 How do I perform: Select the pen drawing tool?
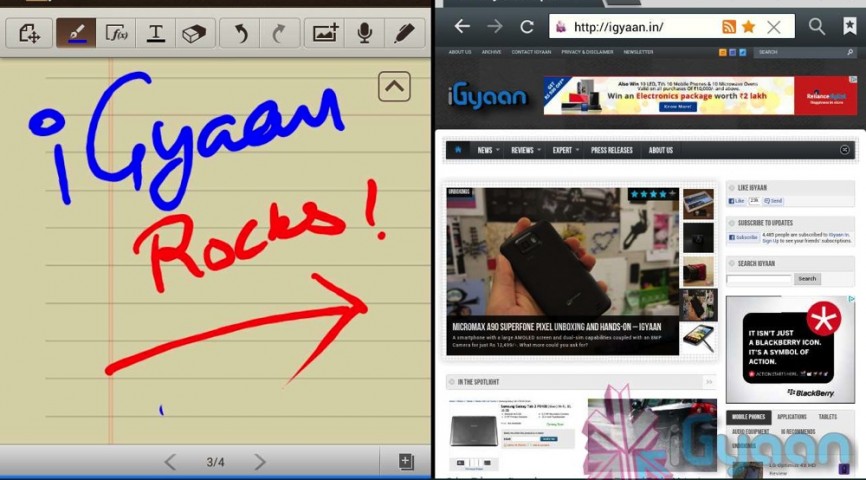pos(76,33)
